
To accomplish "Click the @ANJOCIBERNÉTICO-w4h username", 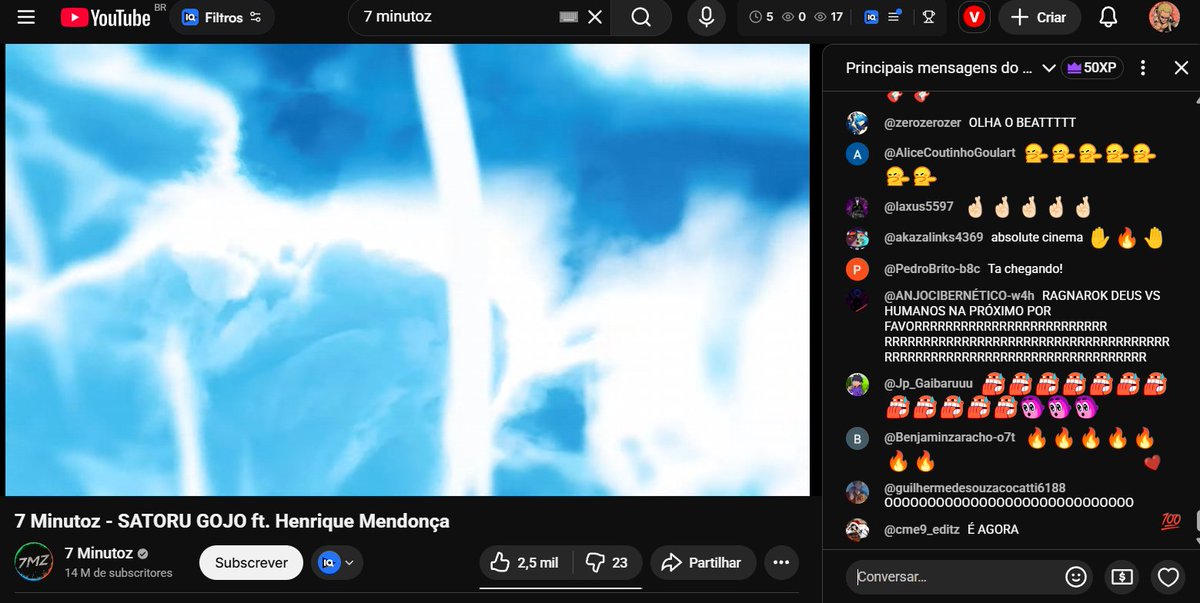I will point(959,296).
